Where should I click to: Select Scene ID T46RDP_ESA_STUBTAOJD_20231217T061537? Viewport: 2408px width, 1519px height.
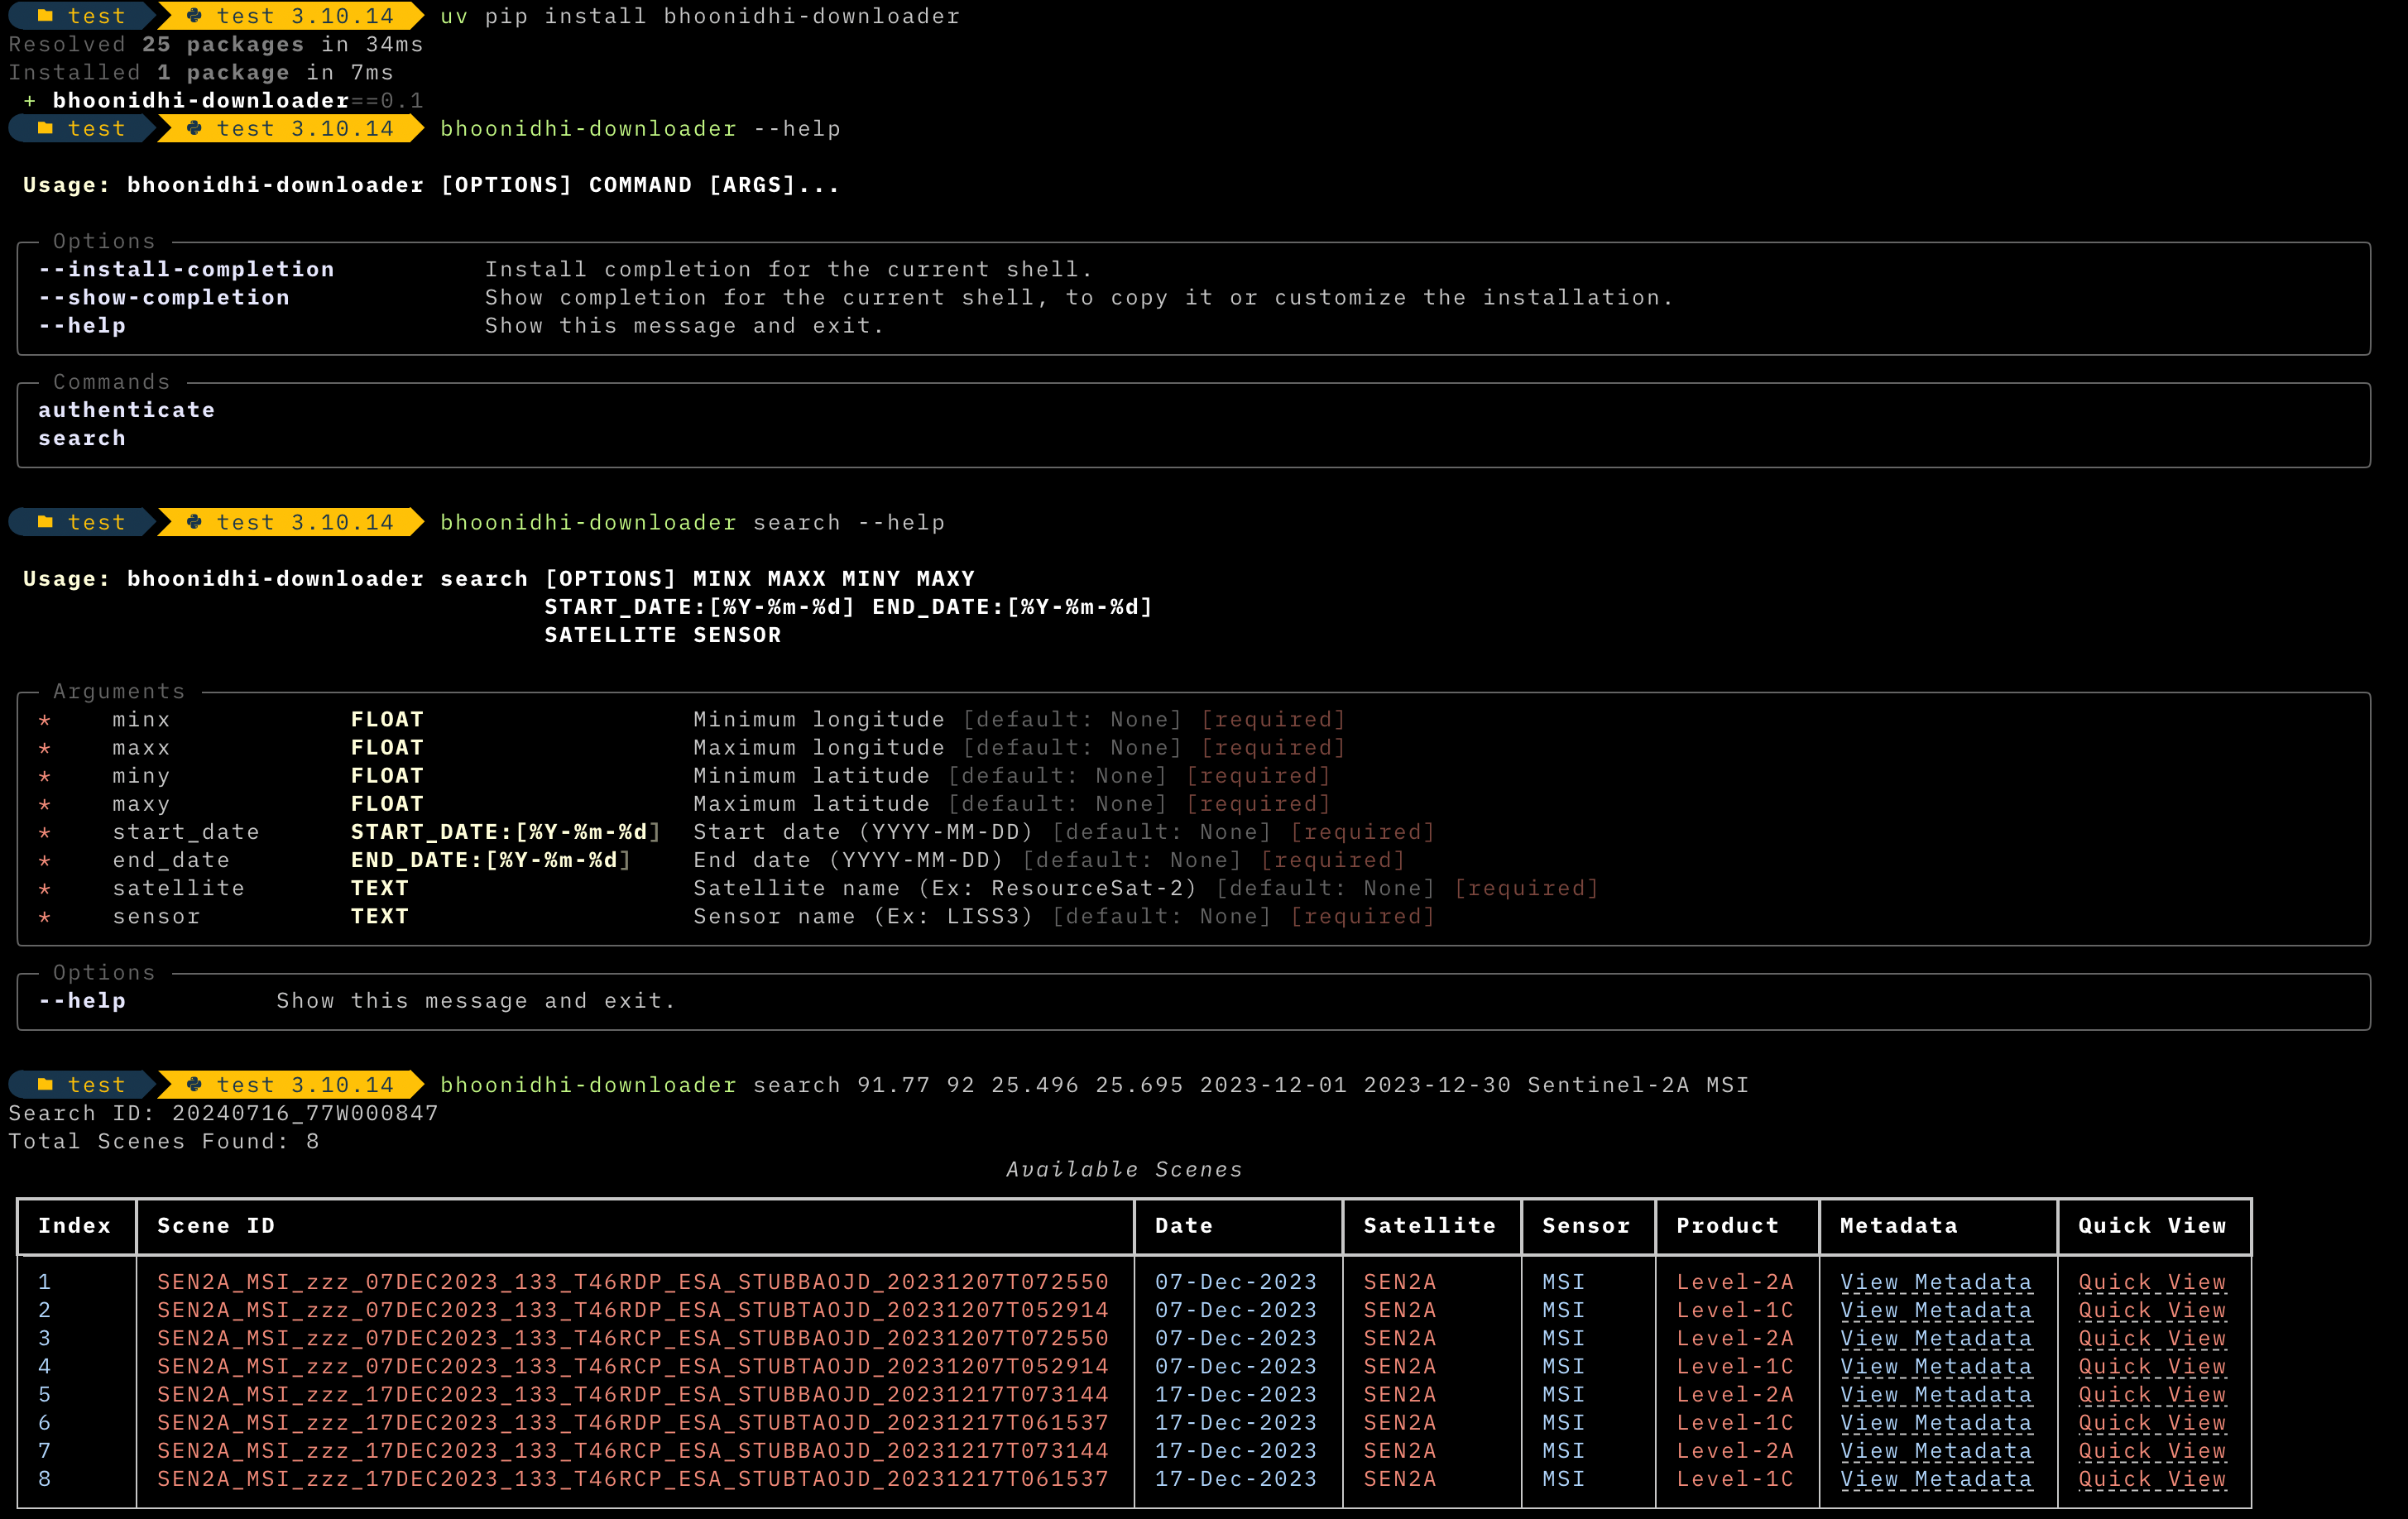click(x=632, y=1422)
